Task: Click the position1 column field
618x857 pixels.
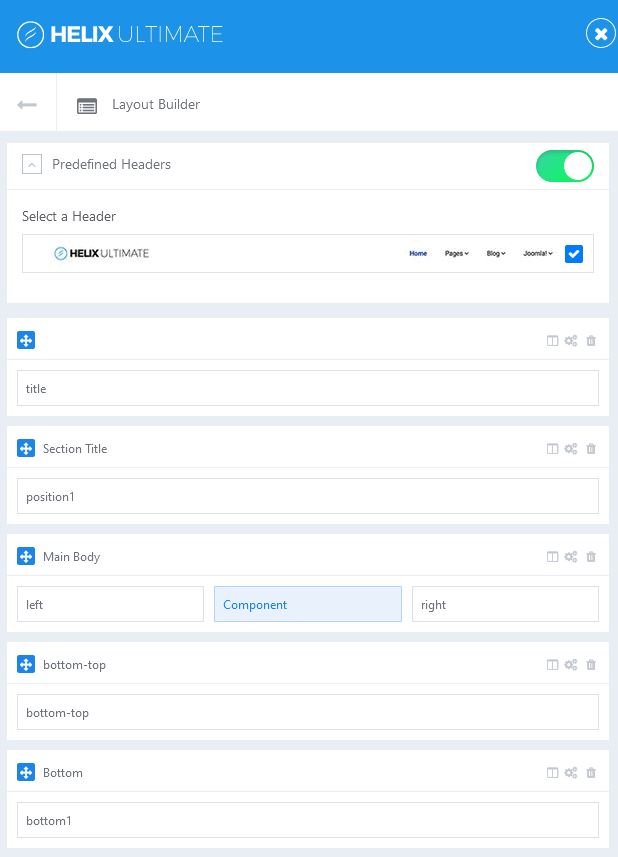Action: point(308,497)
